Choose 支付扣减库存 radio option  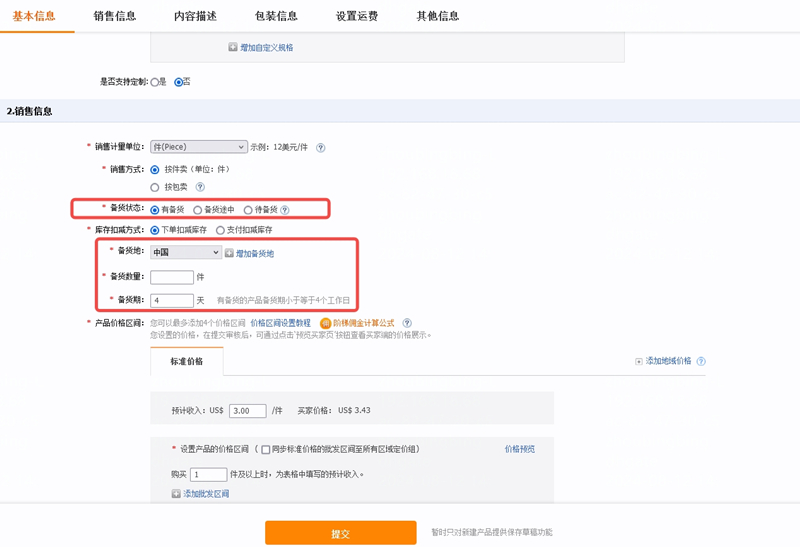tap(220, 230)
